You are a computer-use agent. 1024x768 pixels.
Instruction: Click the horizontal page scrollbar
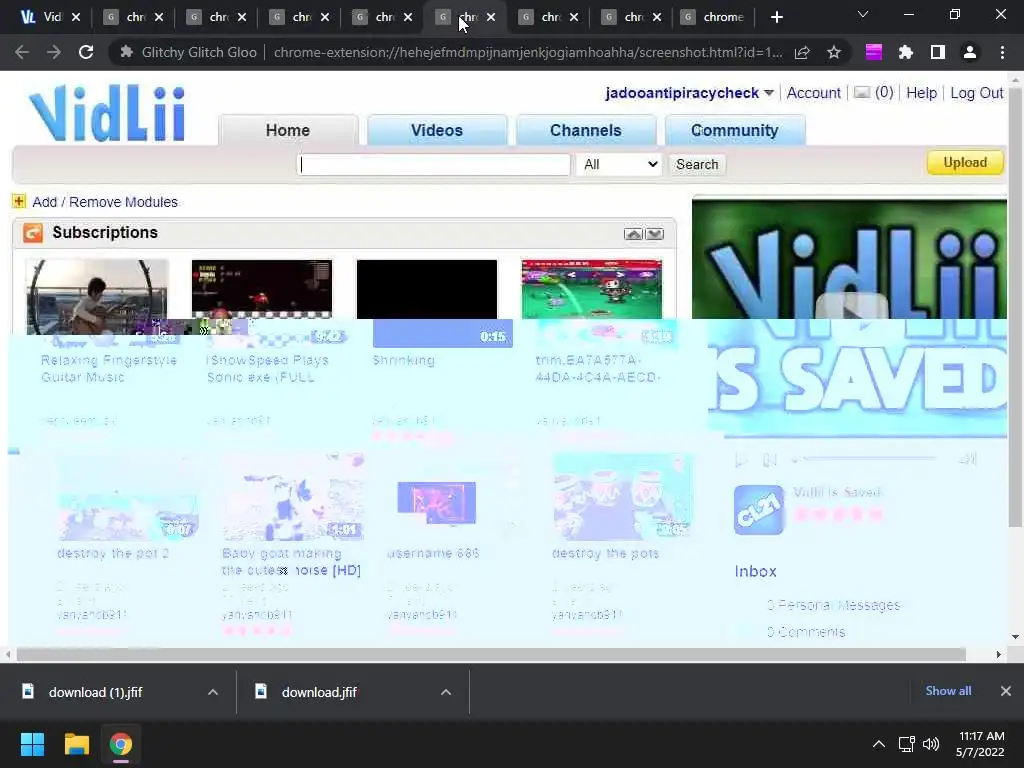point(490,654)
